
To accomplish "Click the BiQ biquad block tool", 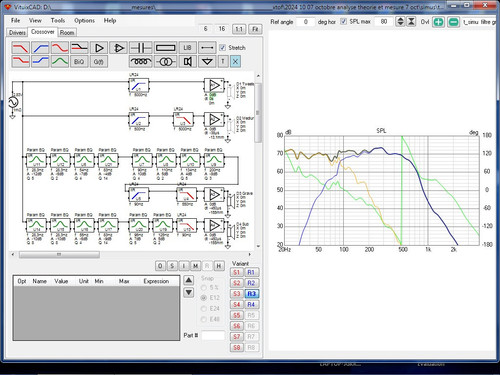I will coord(79,61).
